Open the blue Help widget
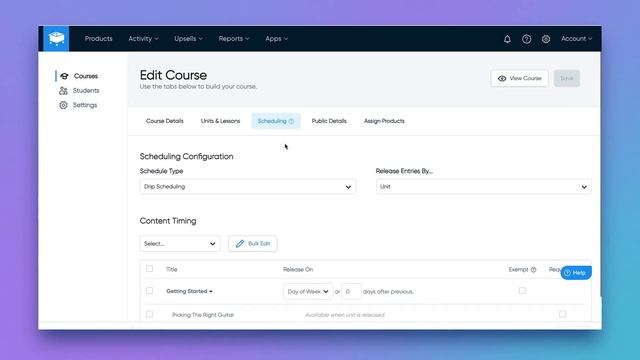Screen dimensions: 640x360 pos(576,273)
